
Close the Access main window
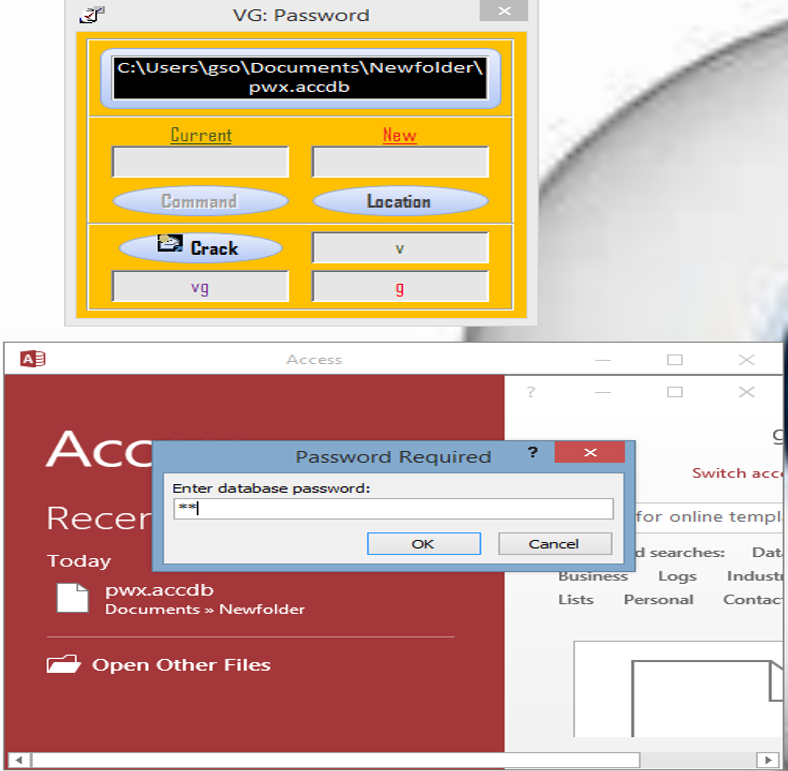pyautogui.click(x=747, y=360)
